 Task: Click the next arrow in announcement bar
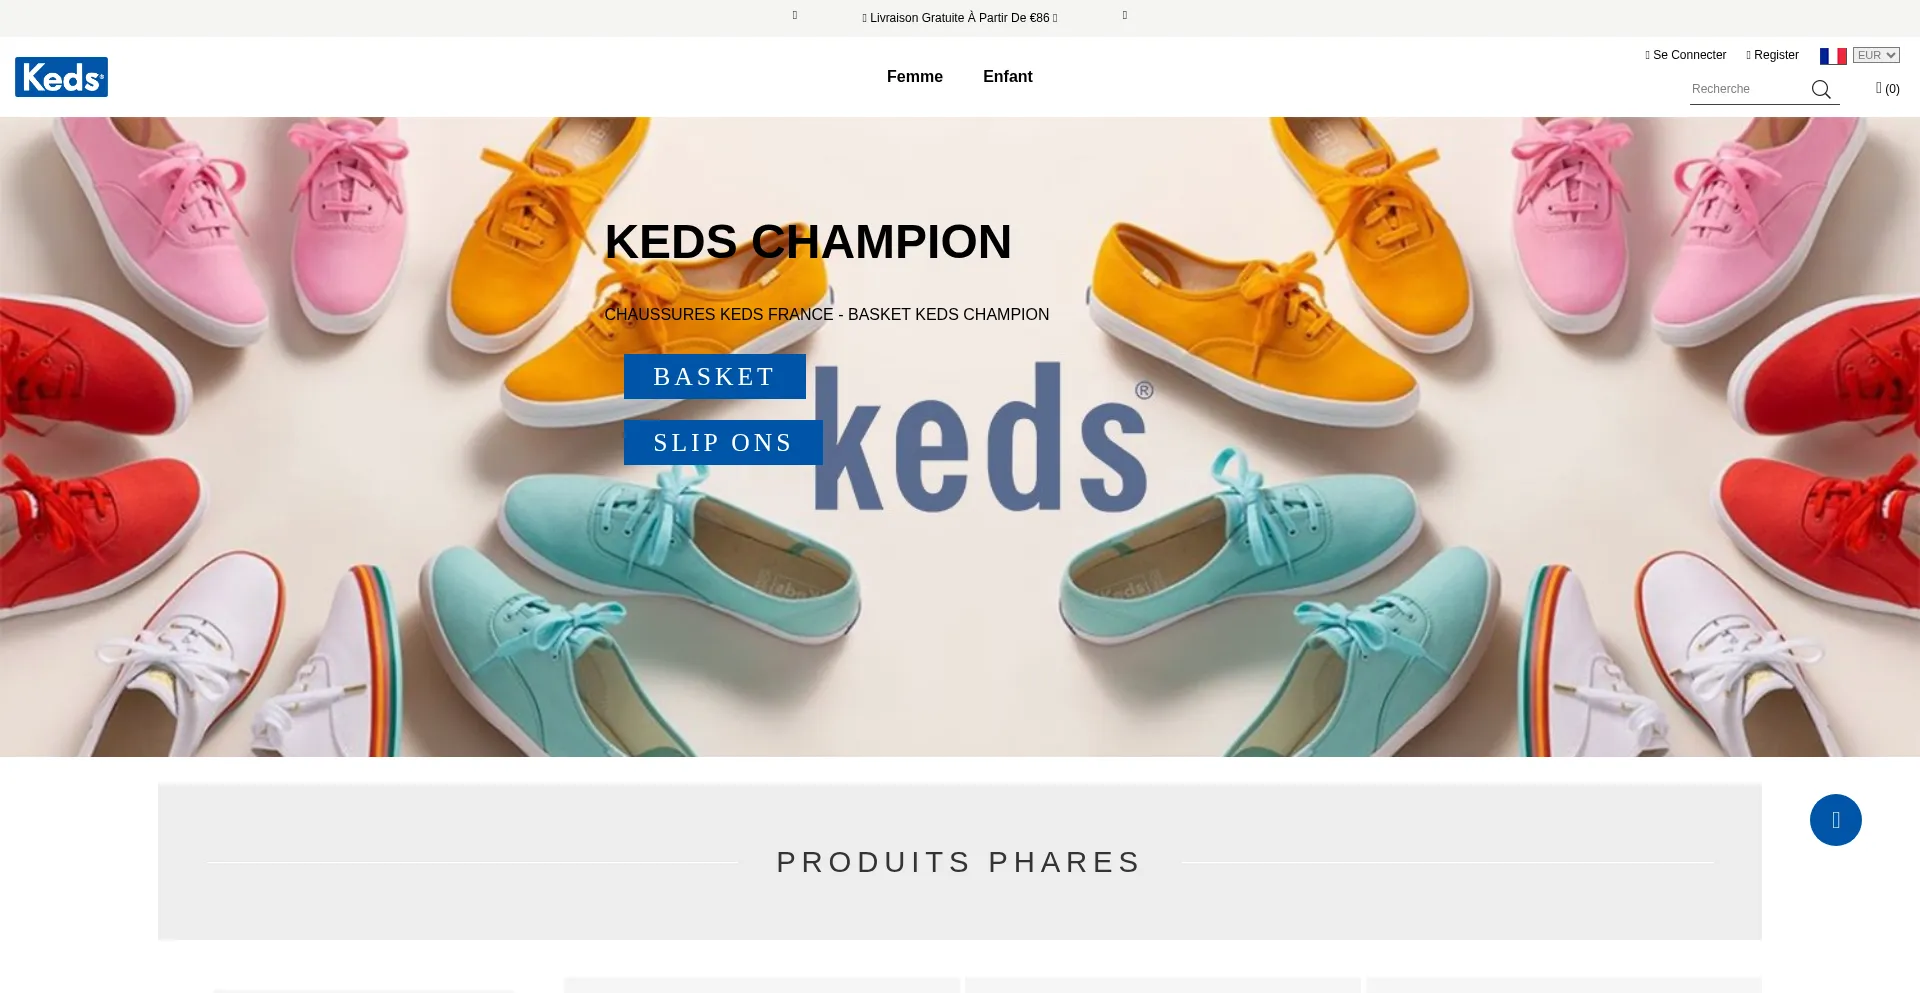(x=1125, y=16)
